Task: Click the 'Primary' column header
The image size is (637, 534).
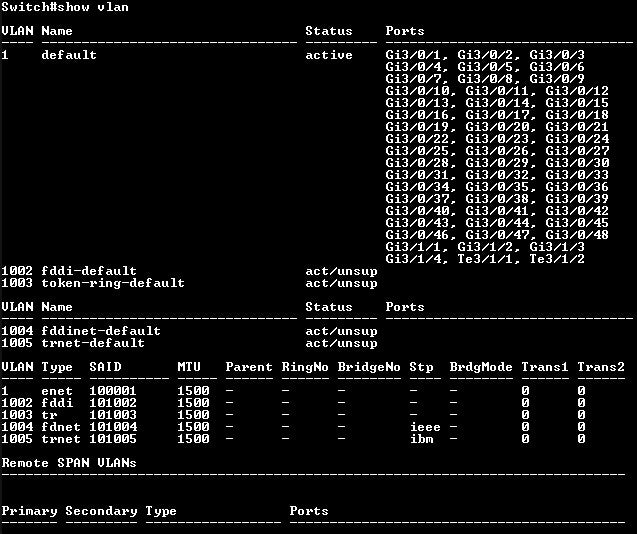Action: point(29,511)
